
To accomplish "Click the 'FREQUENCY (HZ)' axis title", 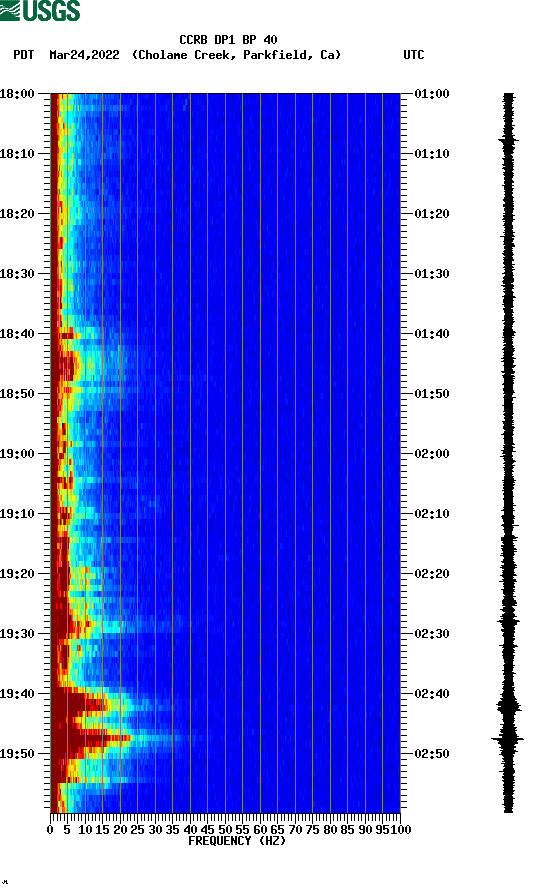I will [x=236, y=841].
